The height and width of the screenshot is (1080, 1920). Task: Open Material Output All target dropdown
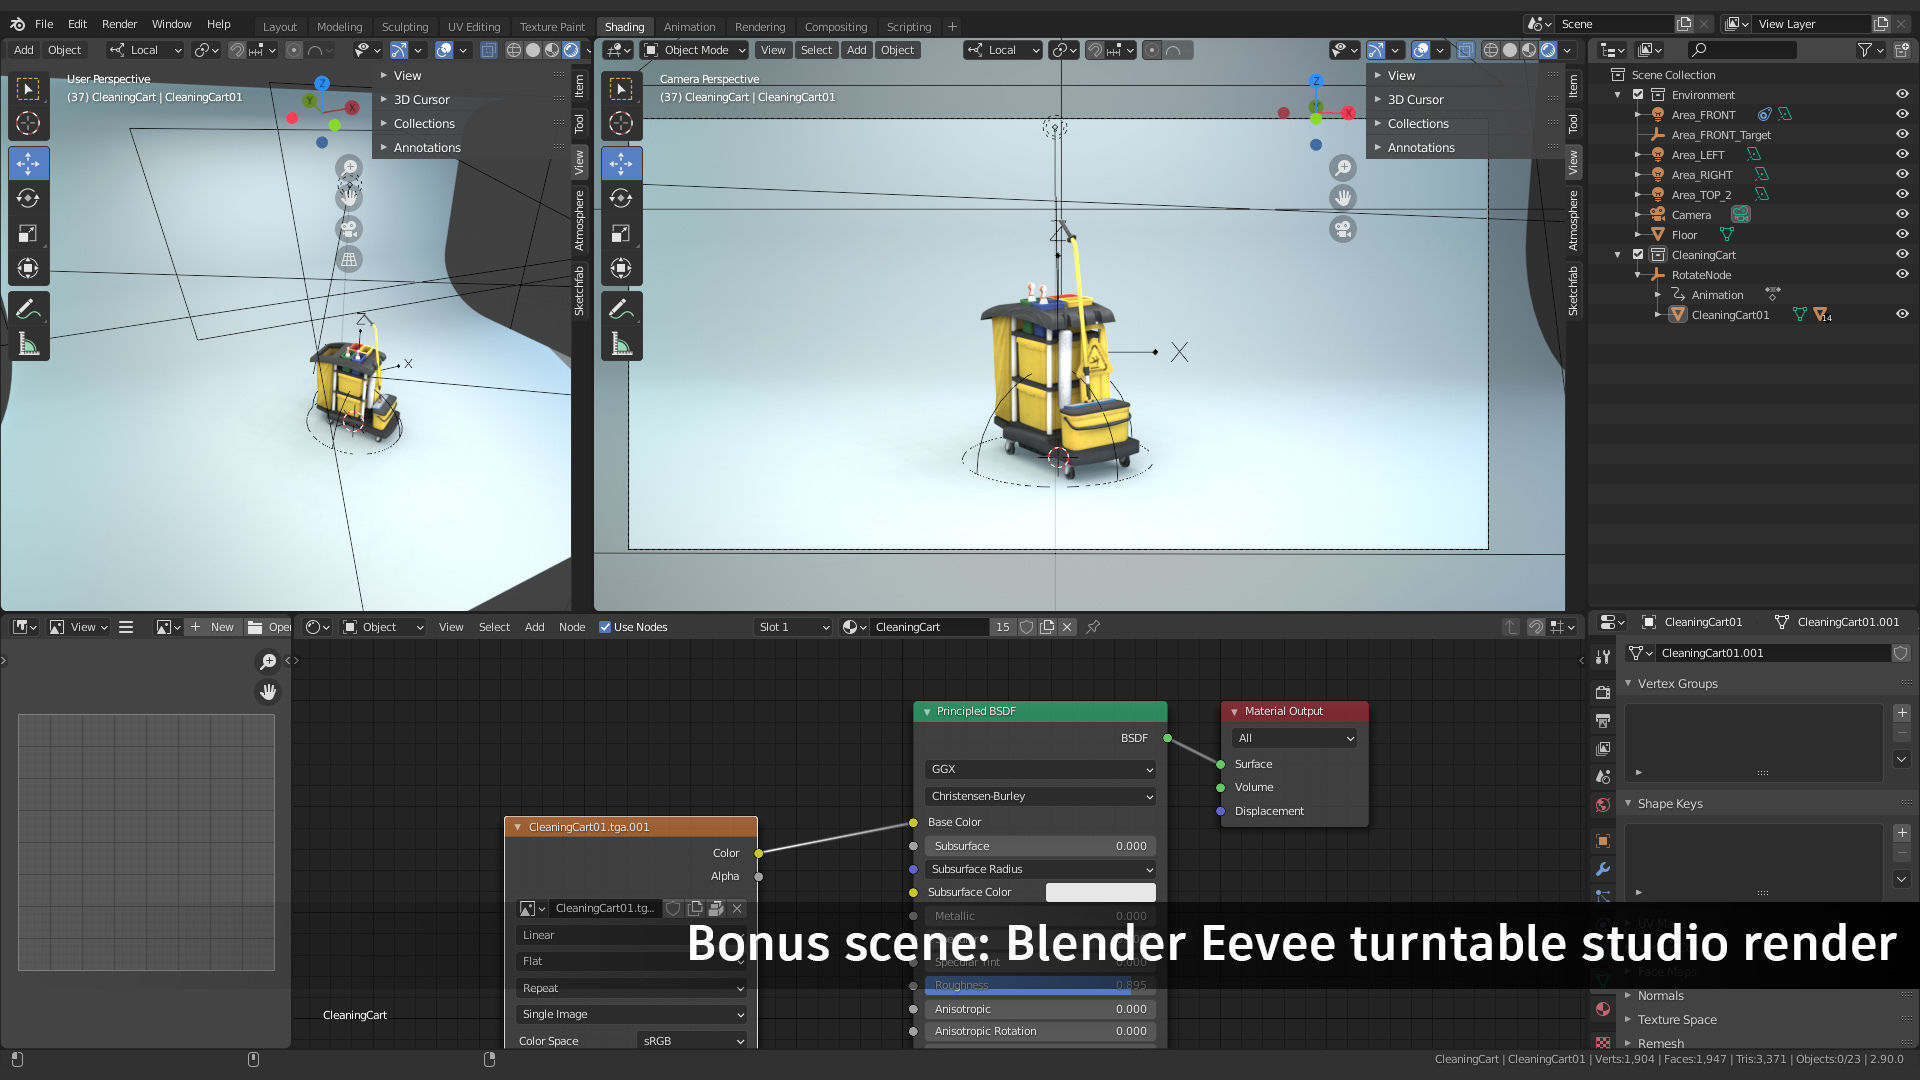pyautogui.click(x=1295, y=738)
